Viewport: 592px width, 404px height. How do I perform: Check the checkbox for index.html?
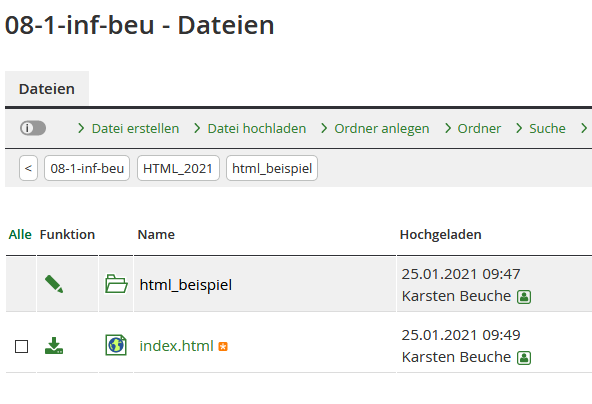click(22, 346)
